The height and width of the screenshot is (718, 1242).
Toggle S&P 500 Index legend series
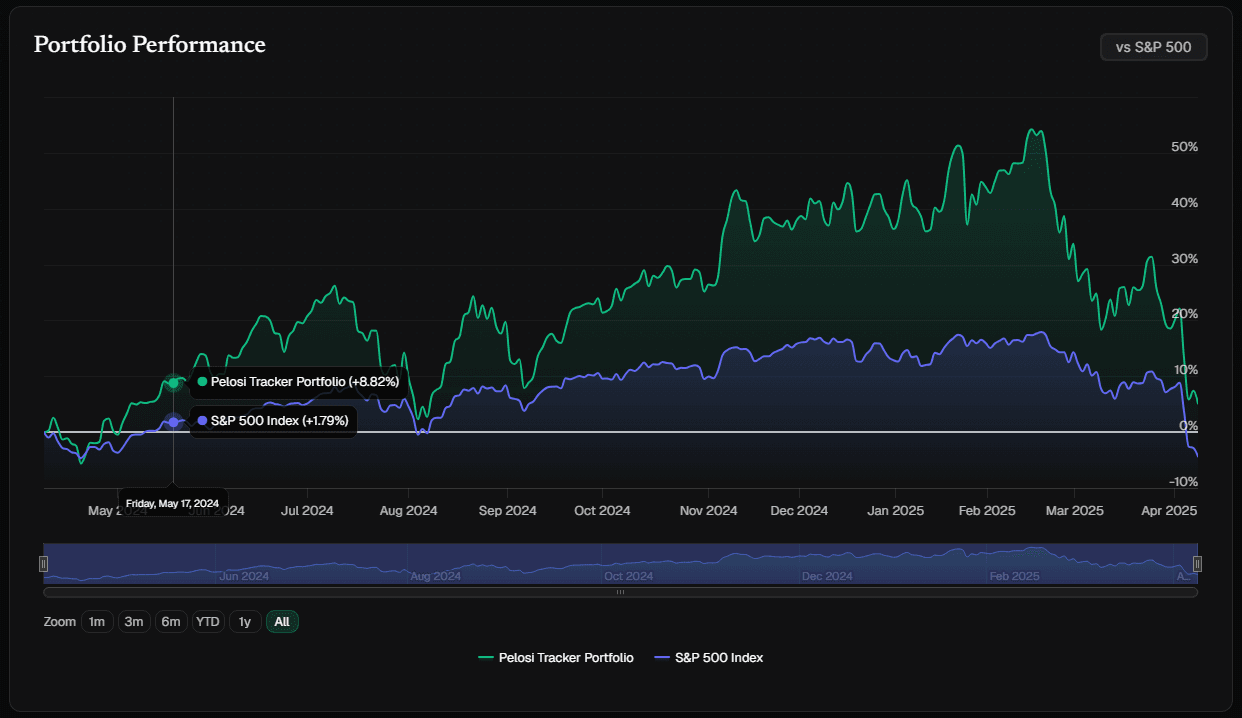(x=708, y=657)
